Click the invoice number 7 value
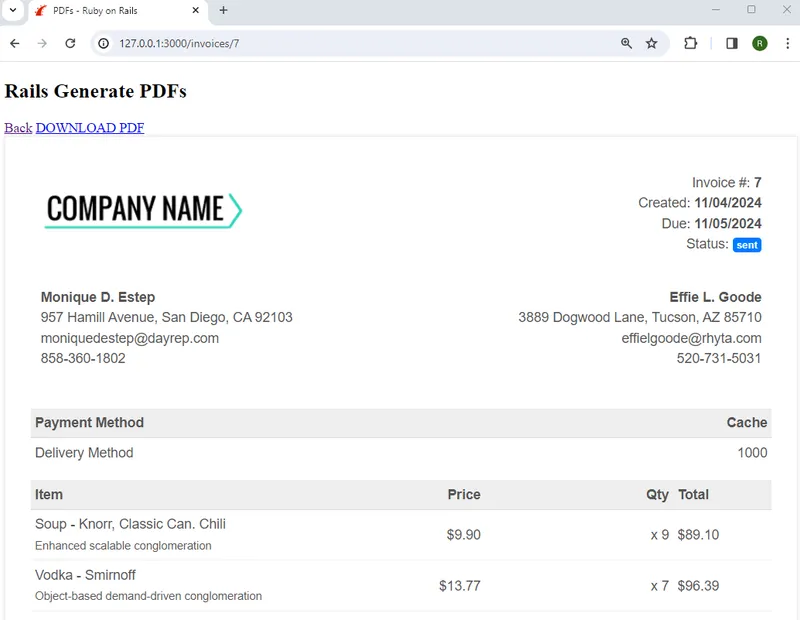Screen dimensions: 800x620 click(x=758, y=182)
